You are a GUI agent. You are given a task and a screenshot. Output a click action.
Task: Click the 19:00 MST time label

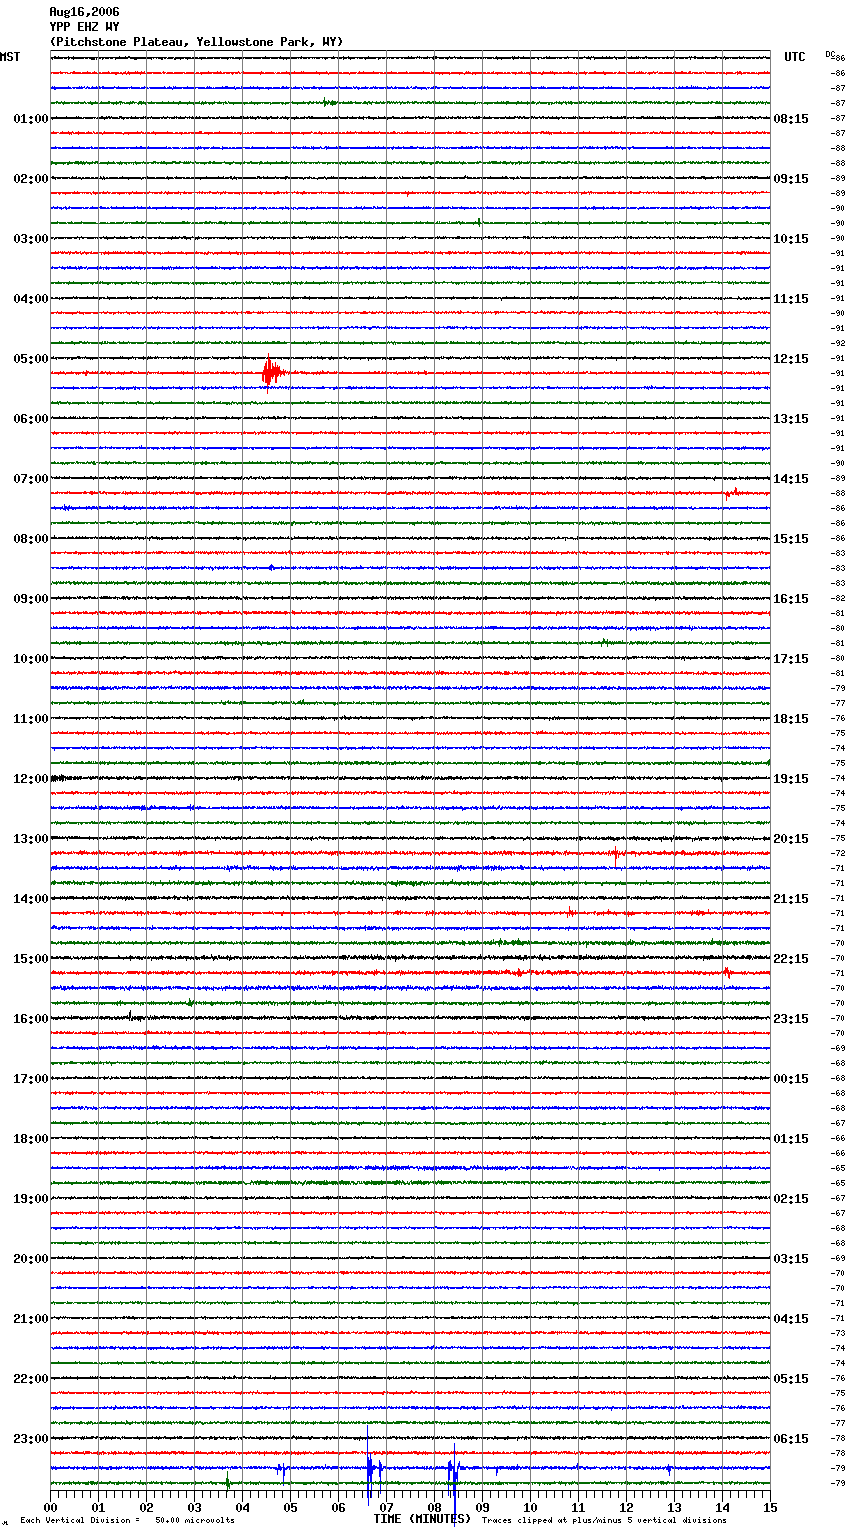coord(30,1199)
